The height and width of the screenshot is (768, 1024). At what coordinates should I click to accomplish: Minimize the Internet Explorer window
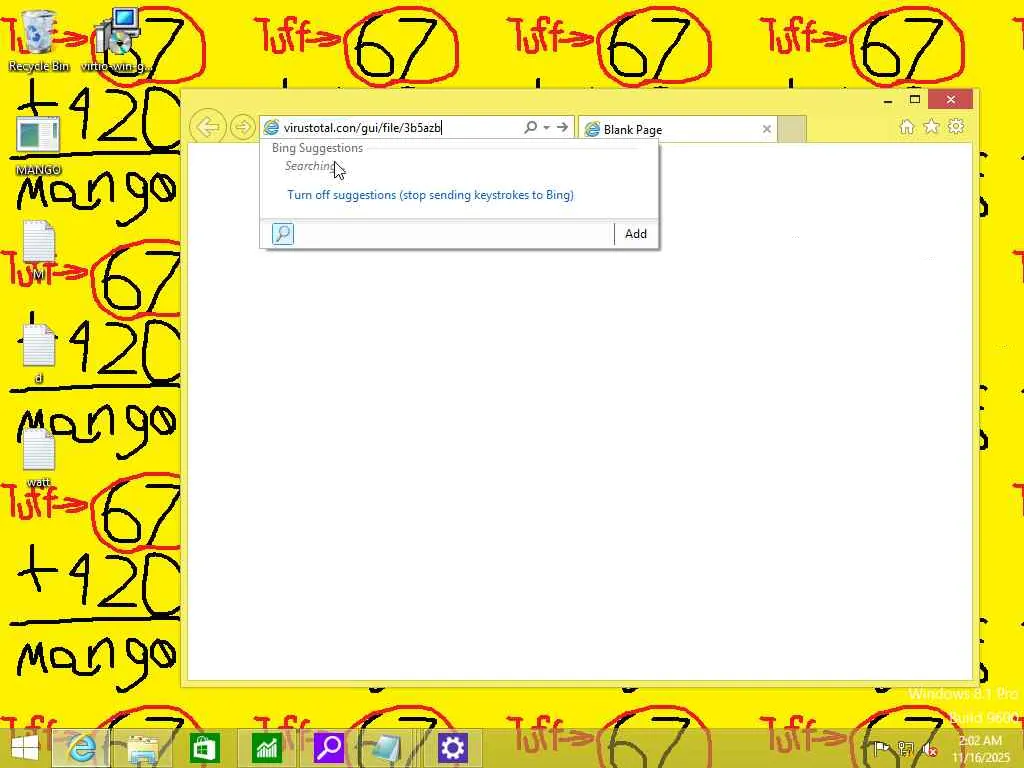[x=888, y=100]
